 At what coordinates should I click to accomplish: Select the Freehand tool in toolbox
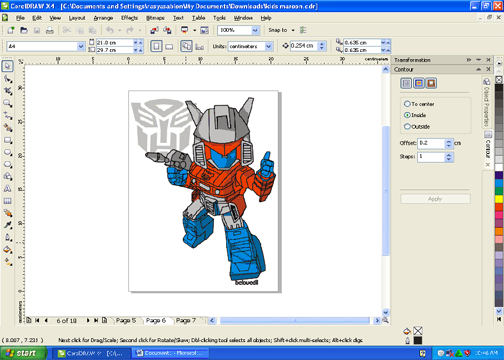[x=8, y=115]
